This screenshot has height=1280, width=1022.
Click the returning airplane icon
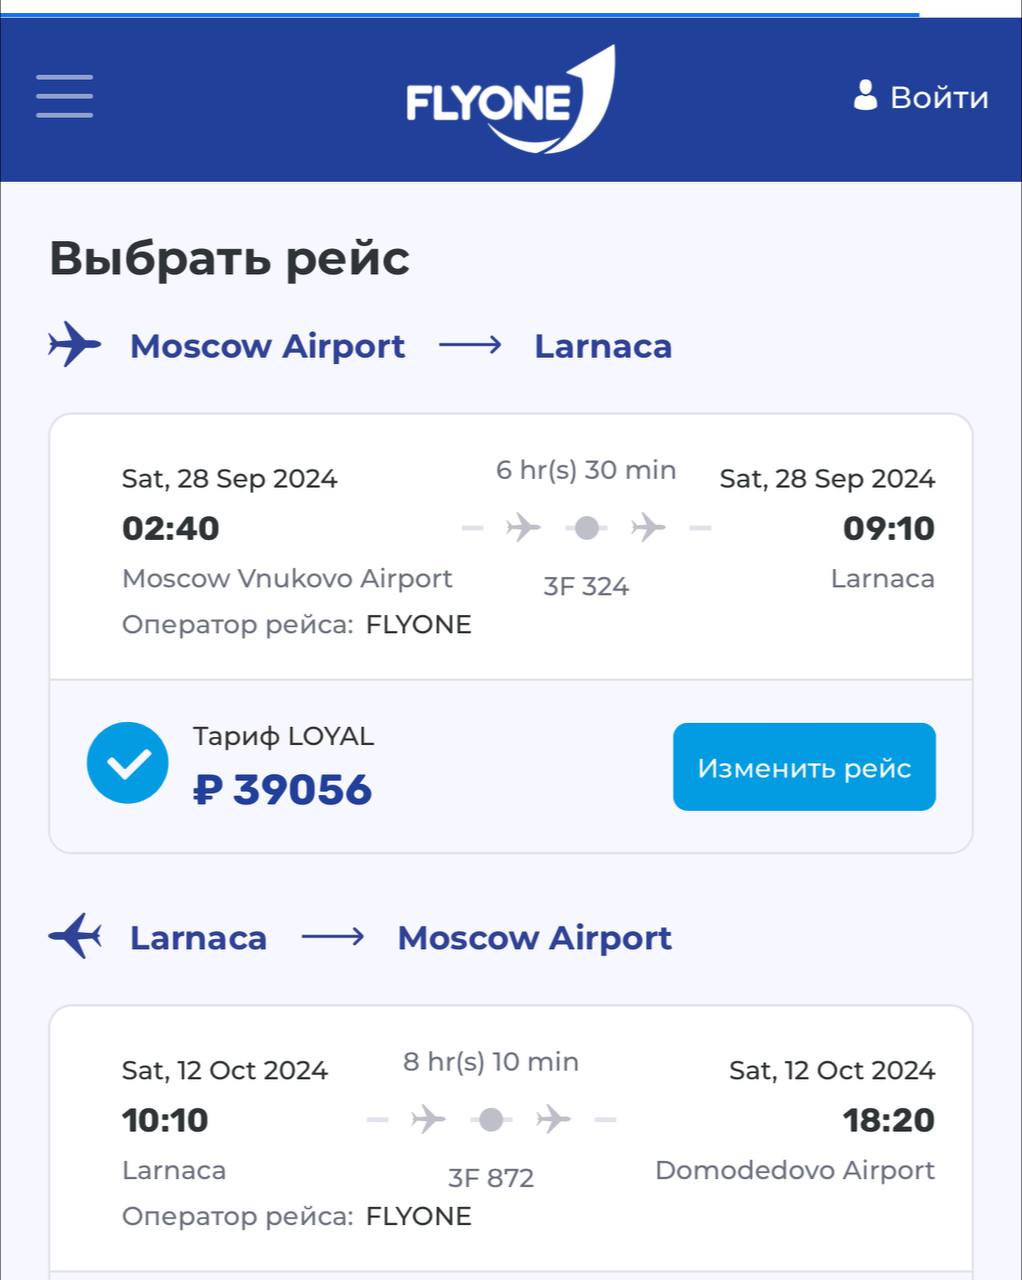tap(75, 937)
